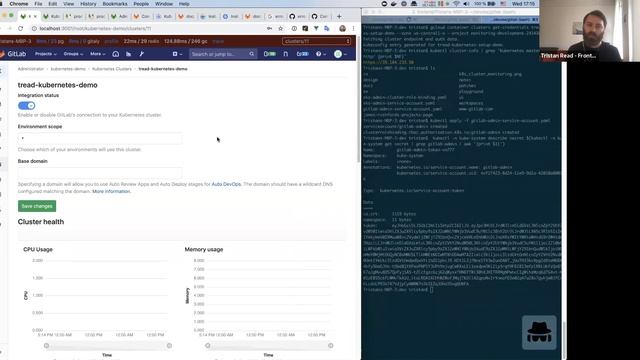Click Memory usage chart left zoom handle
The height and width of the screenshot is (360, 640).
pos(208,346)
